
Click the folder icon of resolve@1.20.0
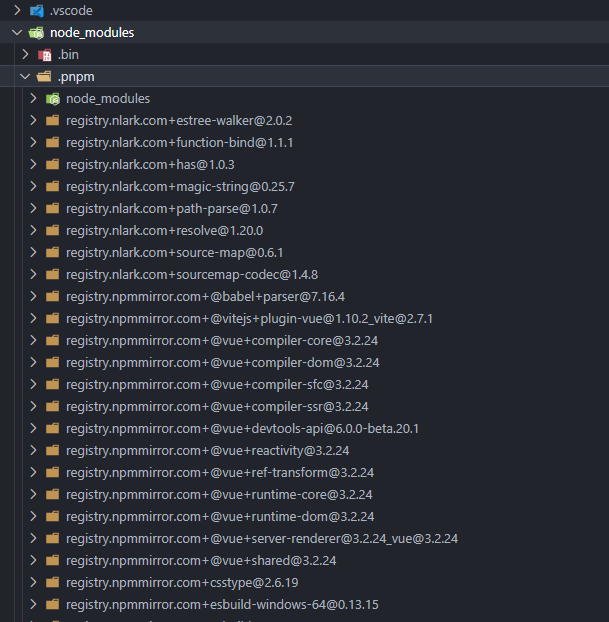(x=52, y=230)
